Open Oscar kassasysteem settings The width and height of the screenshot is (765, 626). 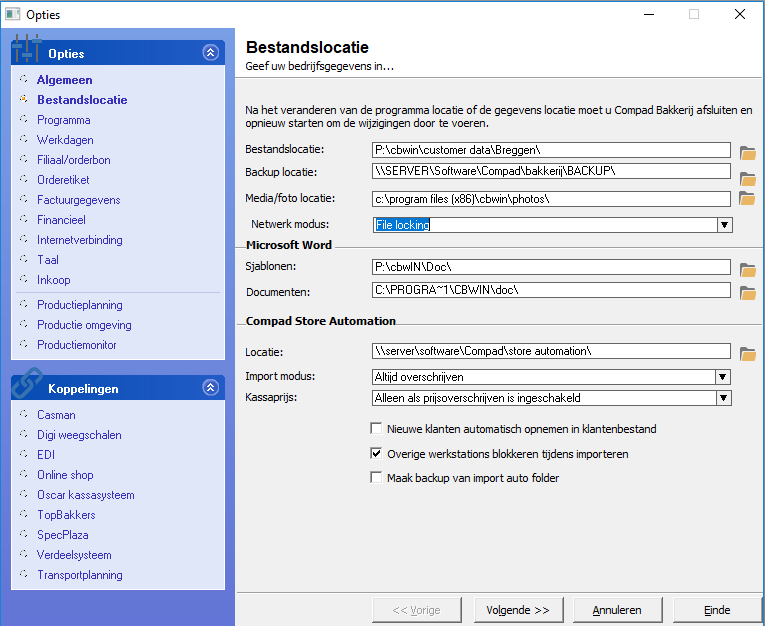(85, 495)
